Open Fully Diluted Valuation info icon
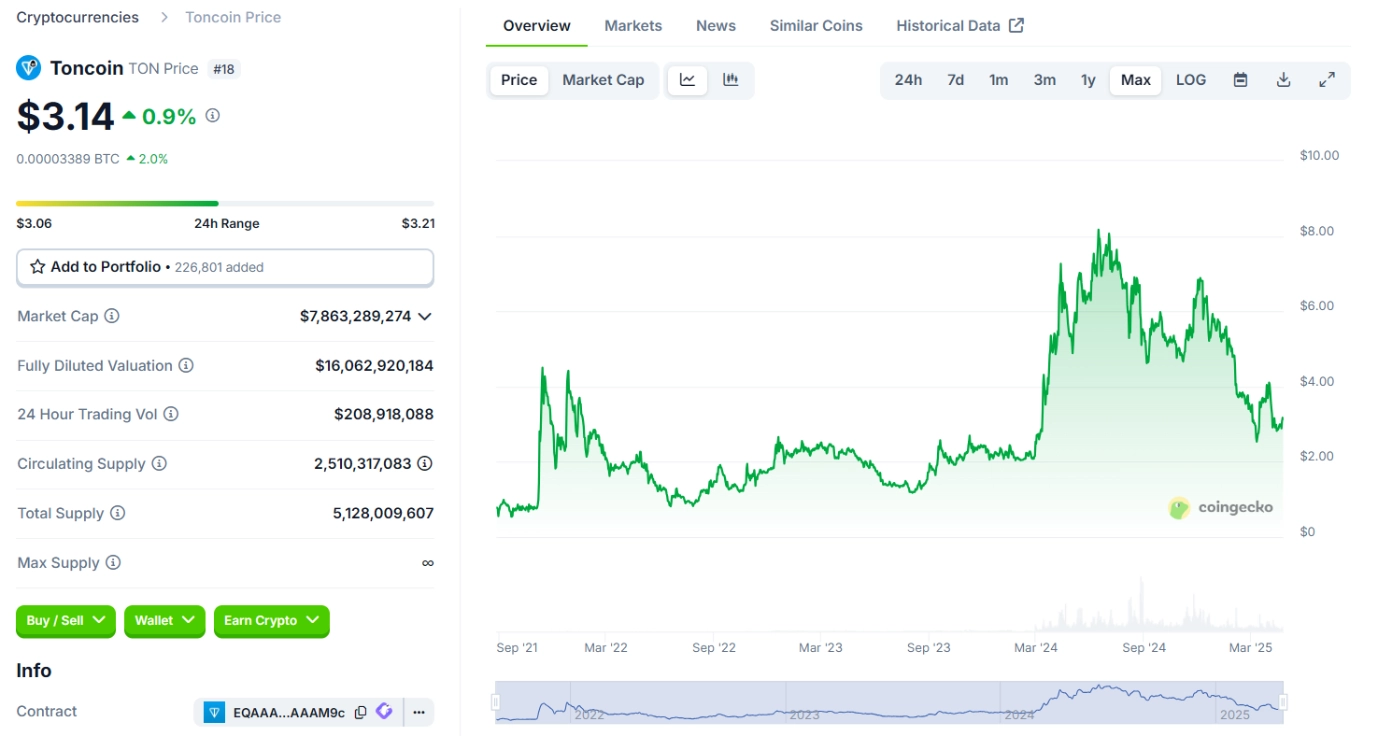 coord(186,366)
